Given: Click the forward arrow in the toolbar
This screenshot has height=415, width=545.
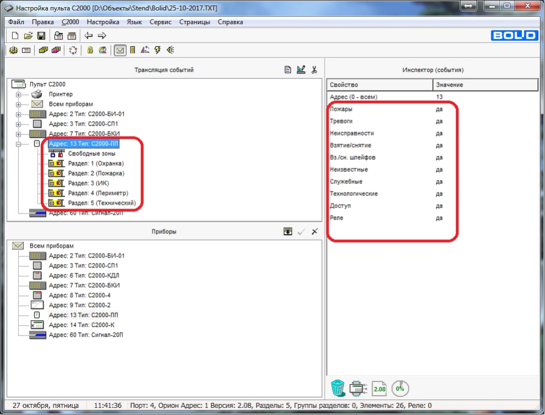Looking at the screenshot, I should [x=102, y=35].
